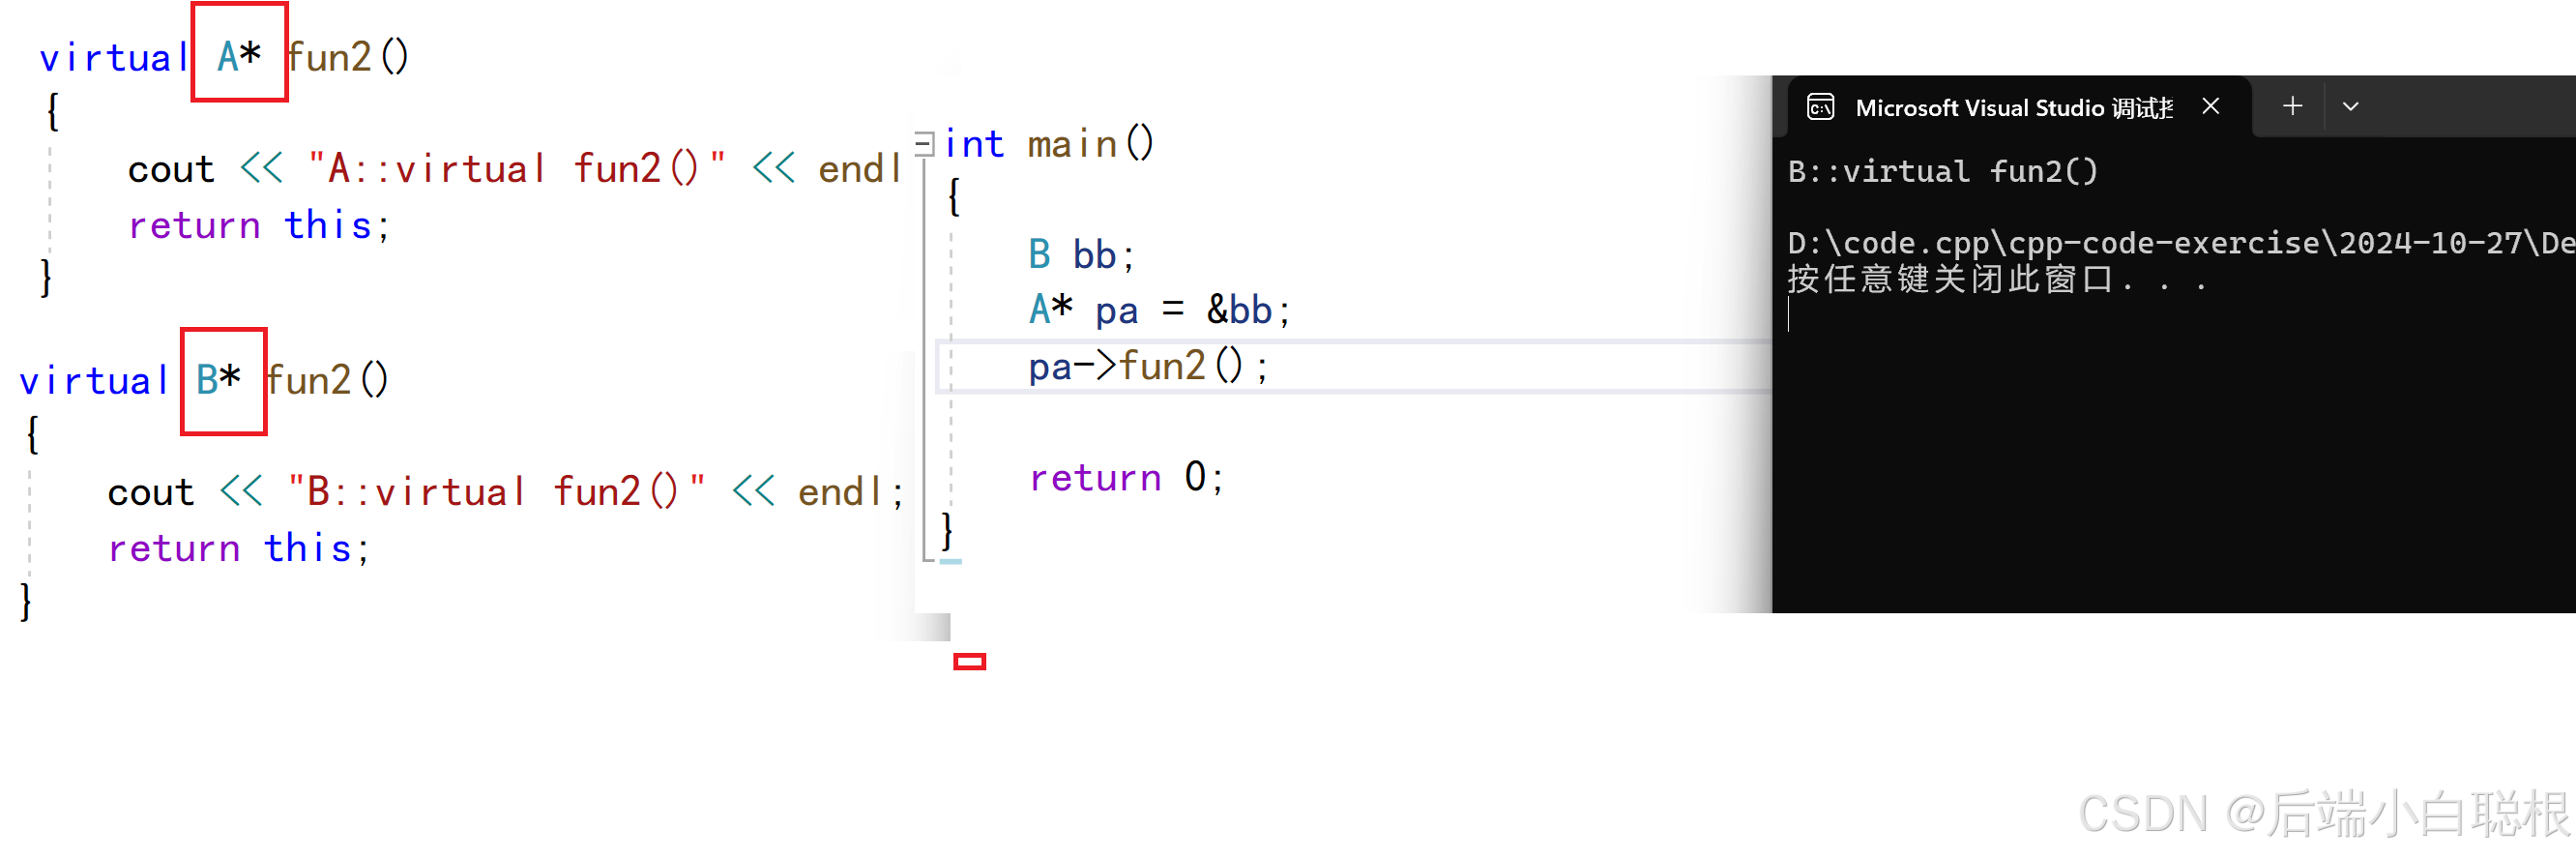Click the "A::virtual fun2()" string literal
The height and width of the screenshot is (857, 2576).
pyautogui.click(x=517, y=169)
